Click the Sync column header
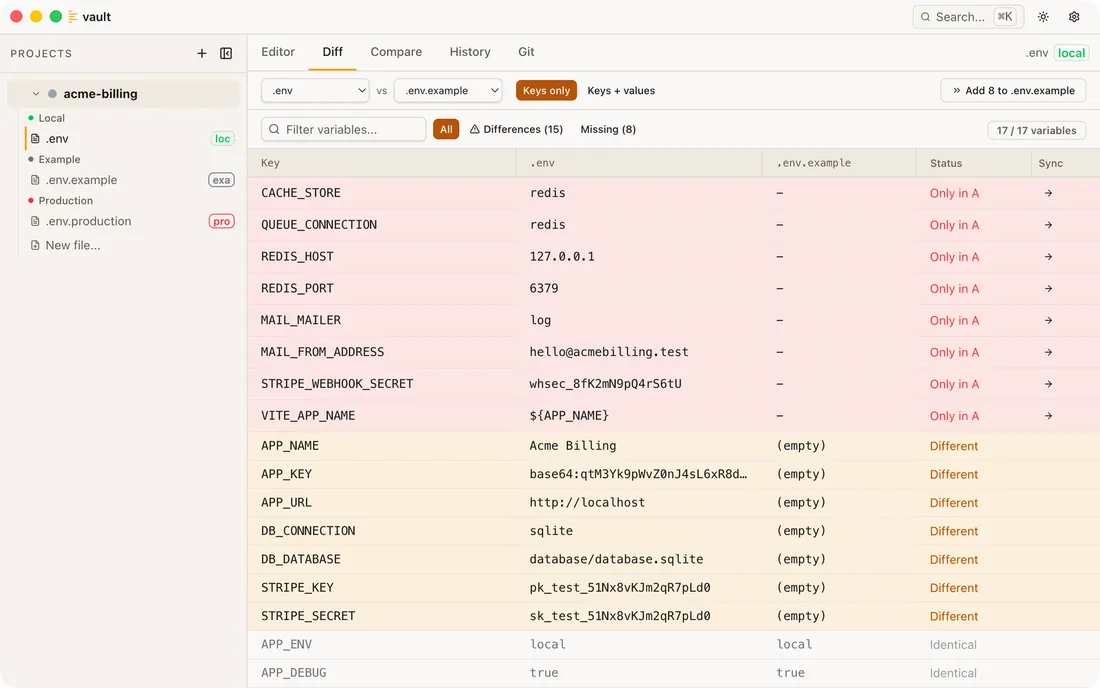The image size is (1100, 688). [1050, 163]
